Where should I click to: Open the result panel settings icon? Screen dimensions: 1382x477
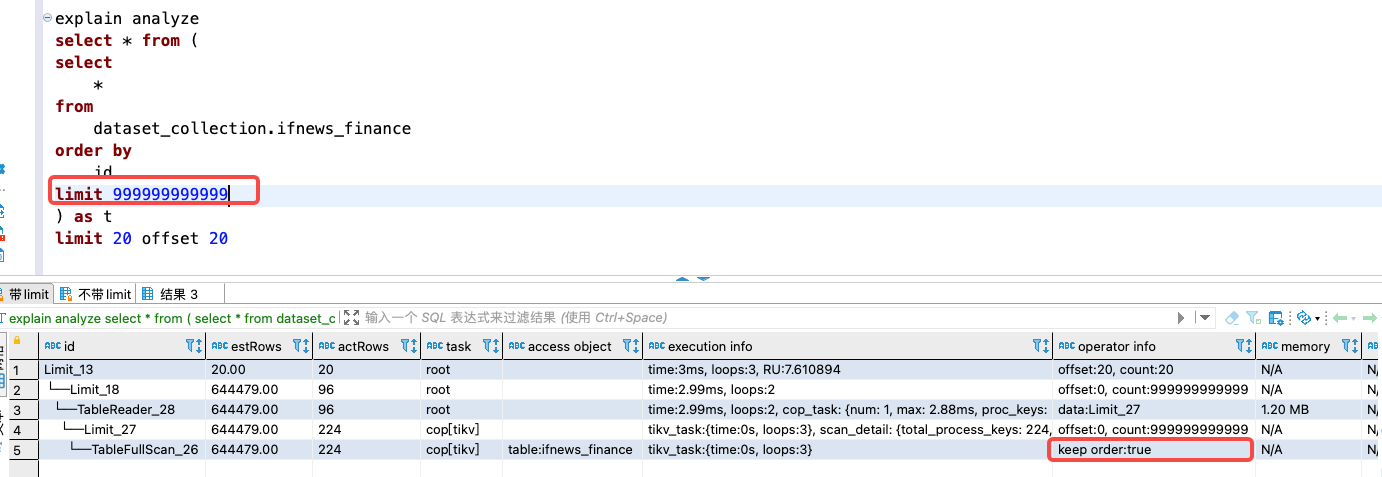point(1276,318)
